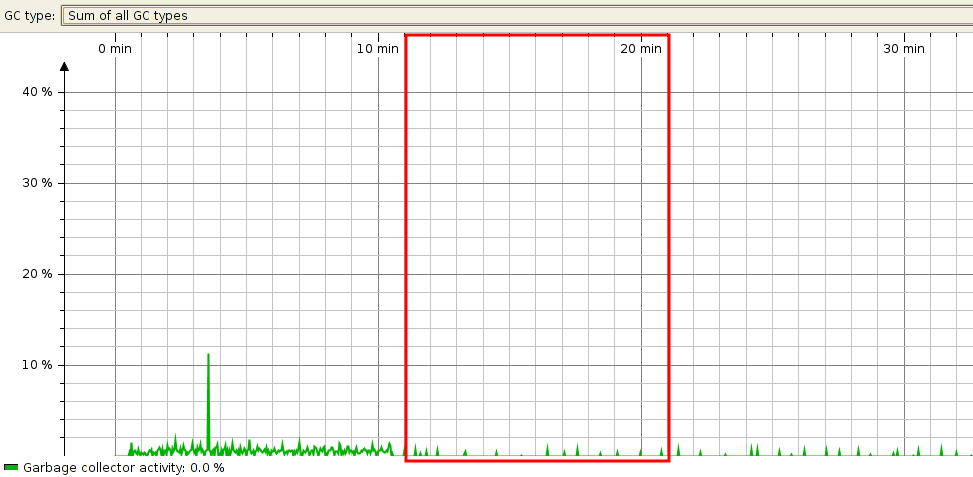
Task: Click the green legend color swatch
Action: [10, 467]
